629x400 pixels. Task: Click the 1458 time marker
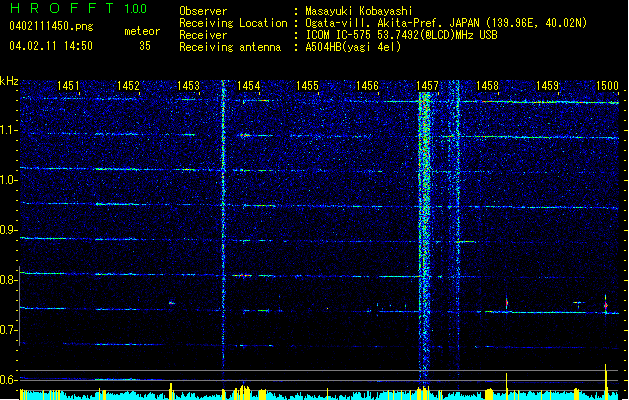pyautogui.click(x=487, y=85)
